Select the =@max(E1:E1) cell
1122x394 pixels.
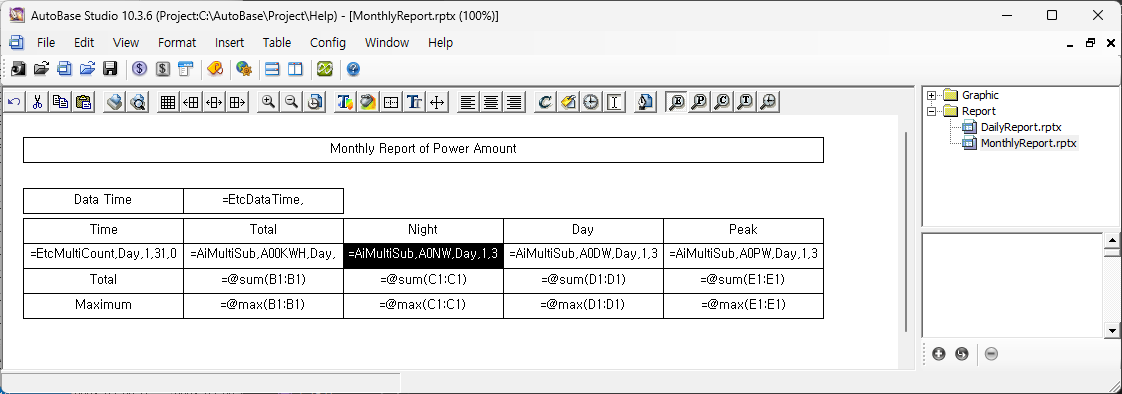pyautogui.click(x=743, y=305)
